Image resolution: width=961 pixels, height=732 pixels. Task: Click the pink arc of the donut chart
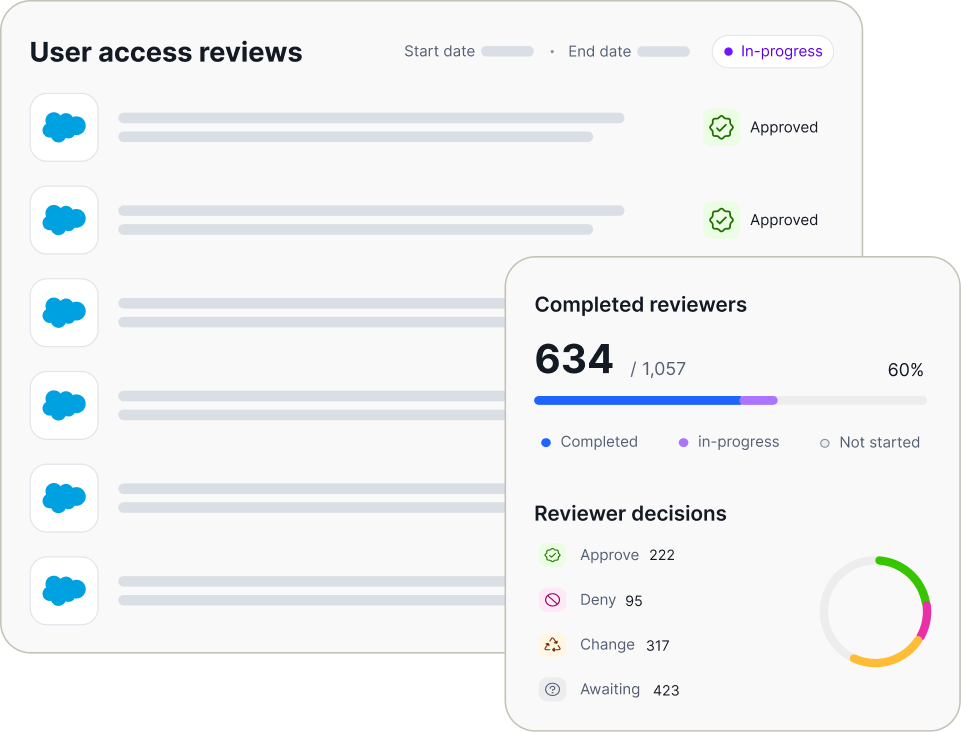[x=925, y=620]
